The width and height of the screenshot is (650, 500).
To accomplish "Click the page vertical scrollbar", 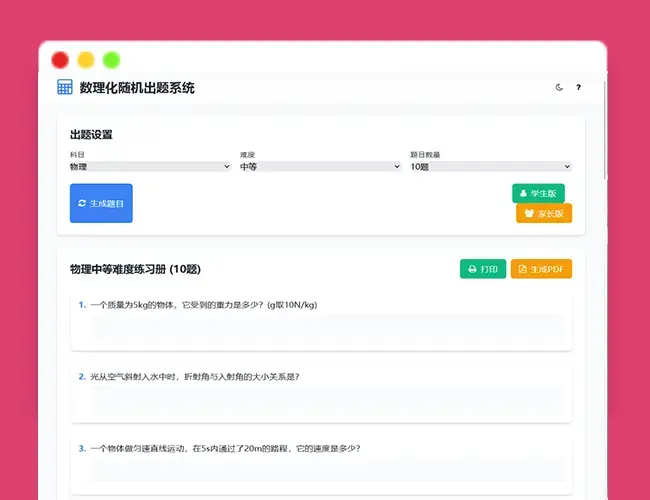I will coord(605,131).
